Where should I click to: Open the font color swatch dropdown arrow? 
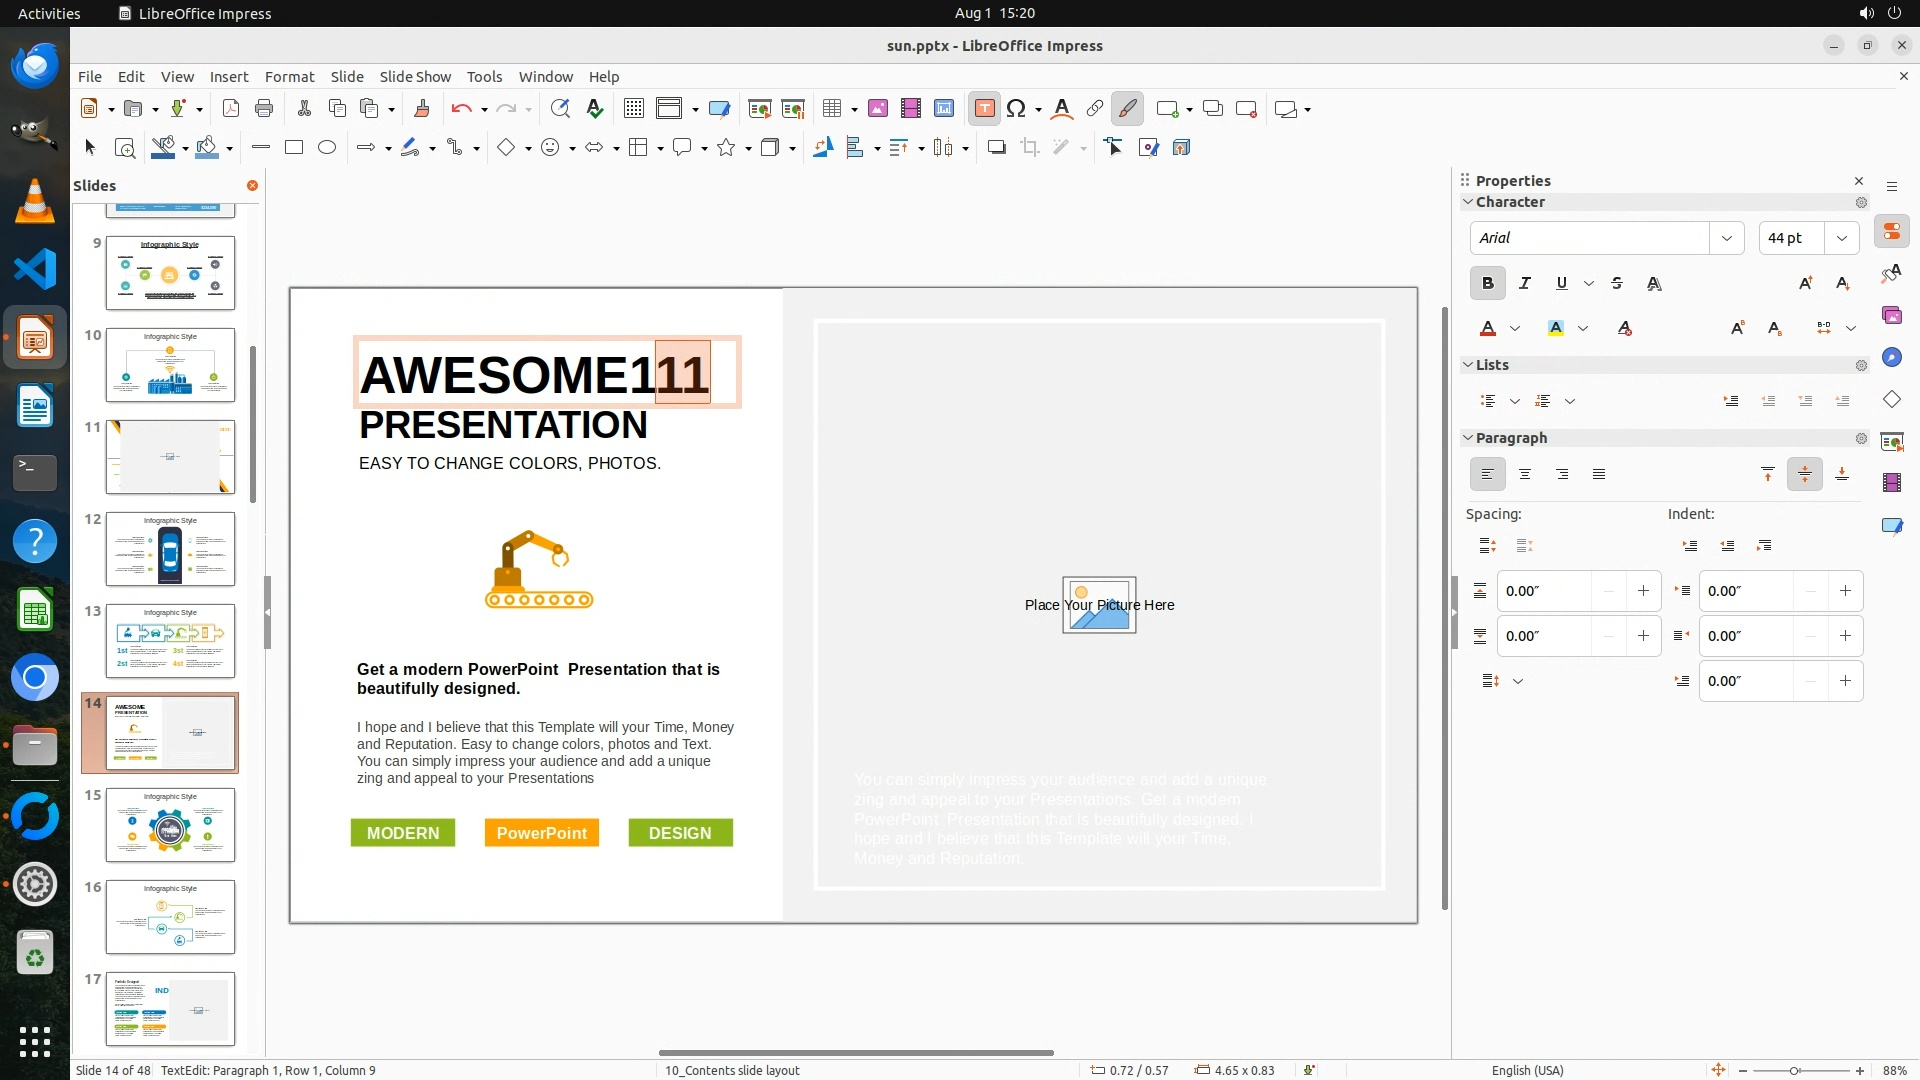(1515, 329)
